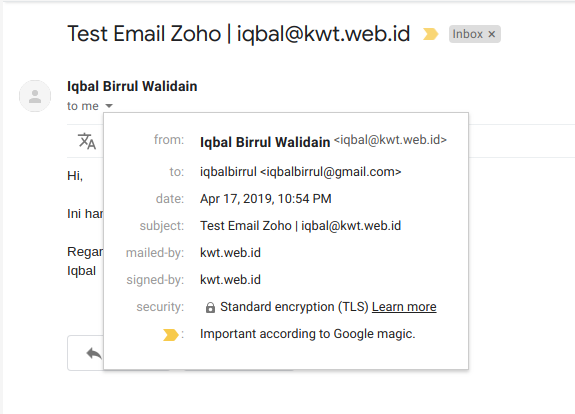Click the bold sender name in from row
Viewport: 575px width, 414px height.
coord(265,142)
